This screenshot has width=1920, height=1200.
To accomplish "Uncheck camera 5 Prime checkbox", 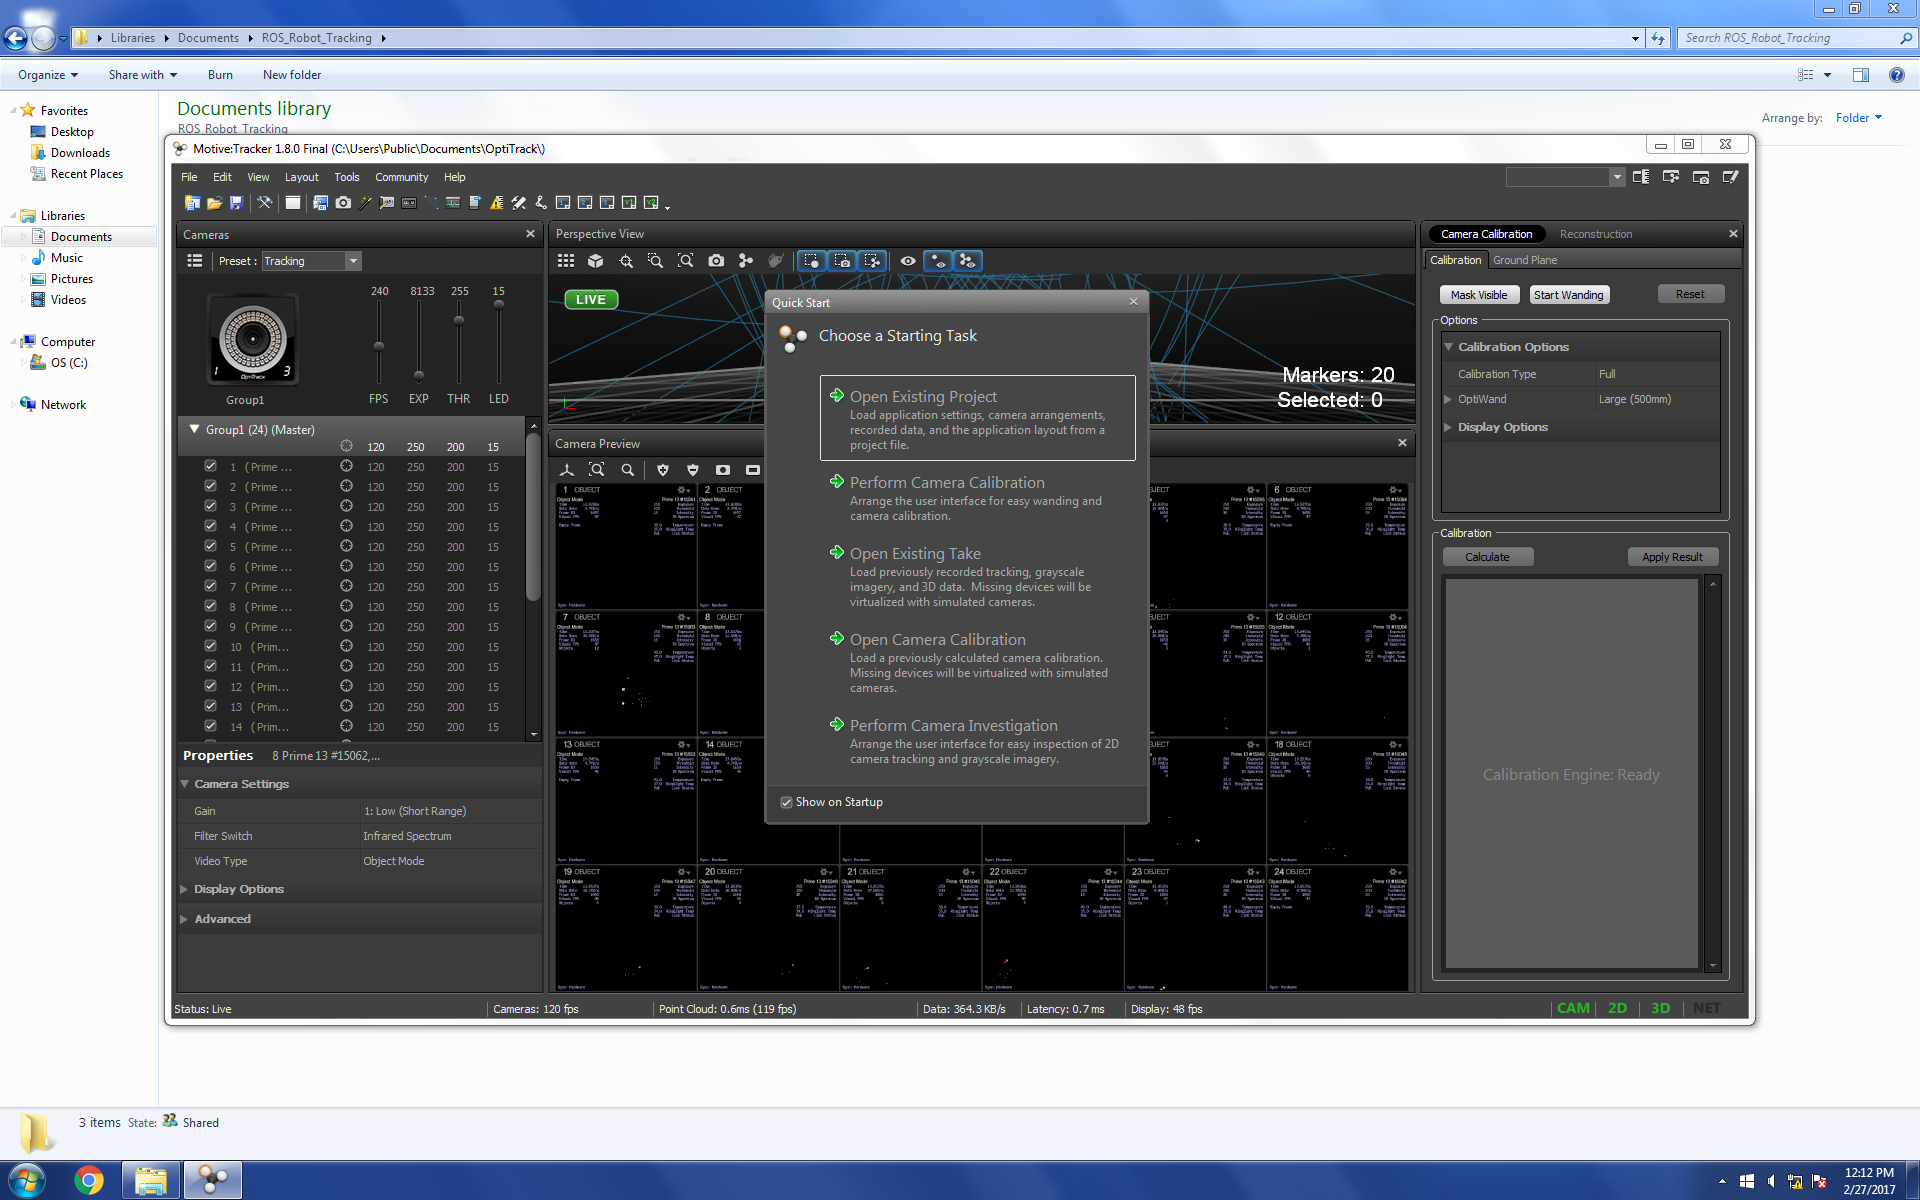I will (210, 546).
